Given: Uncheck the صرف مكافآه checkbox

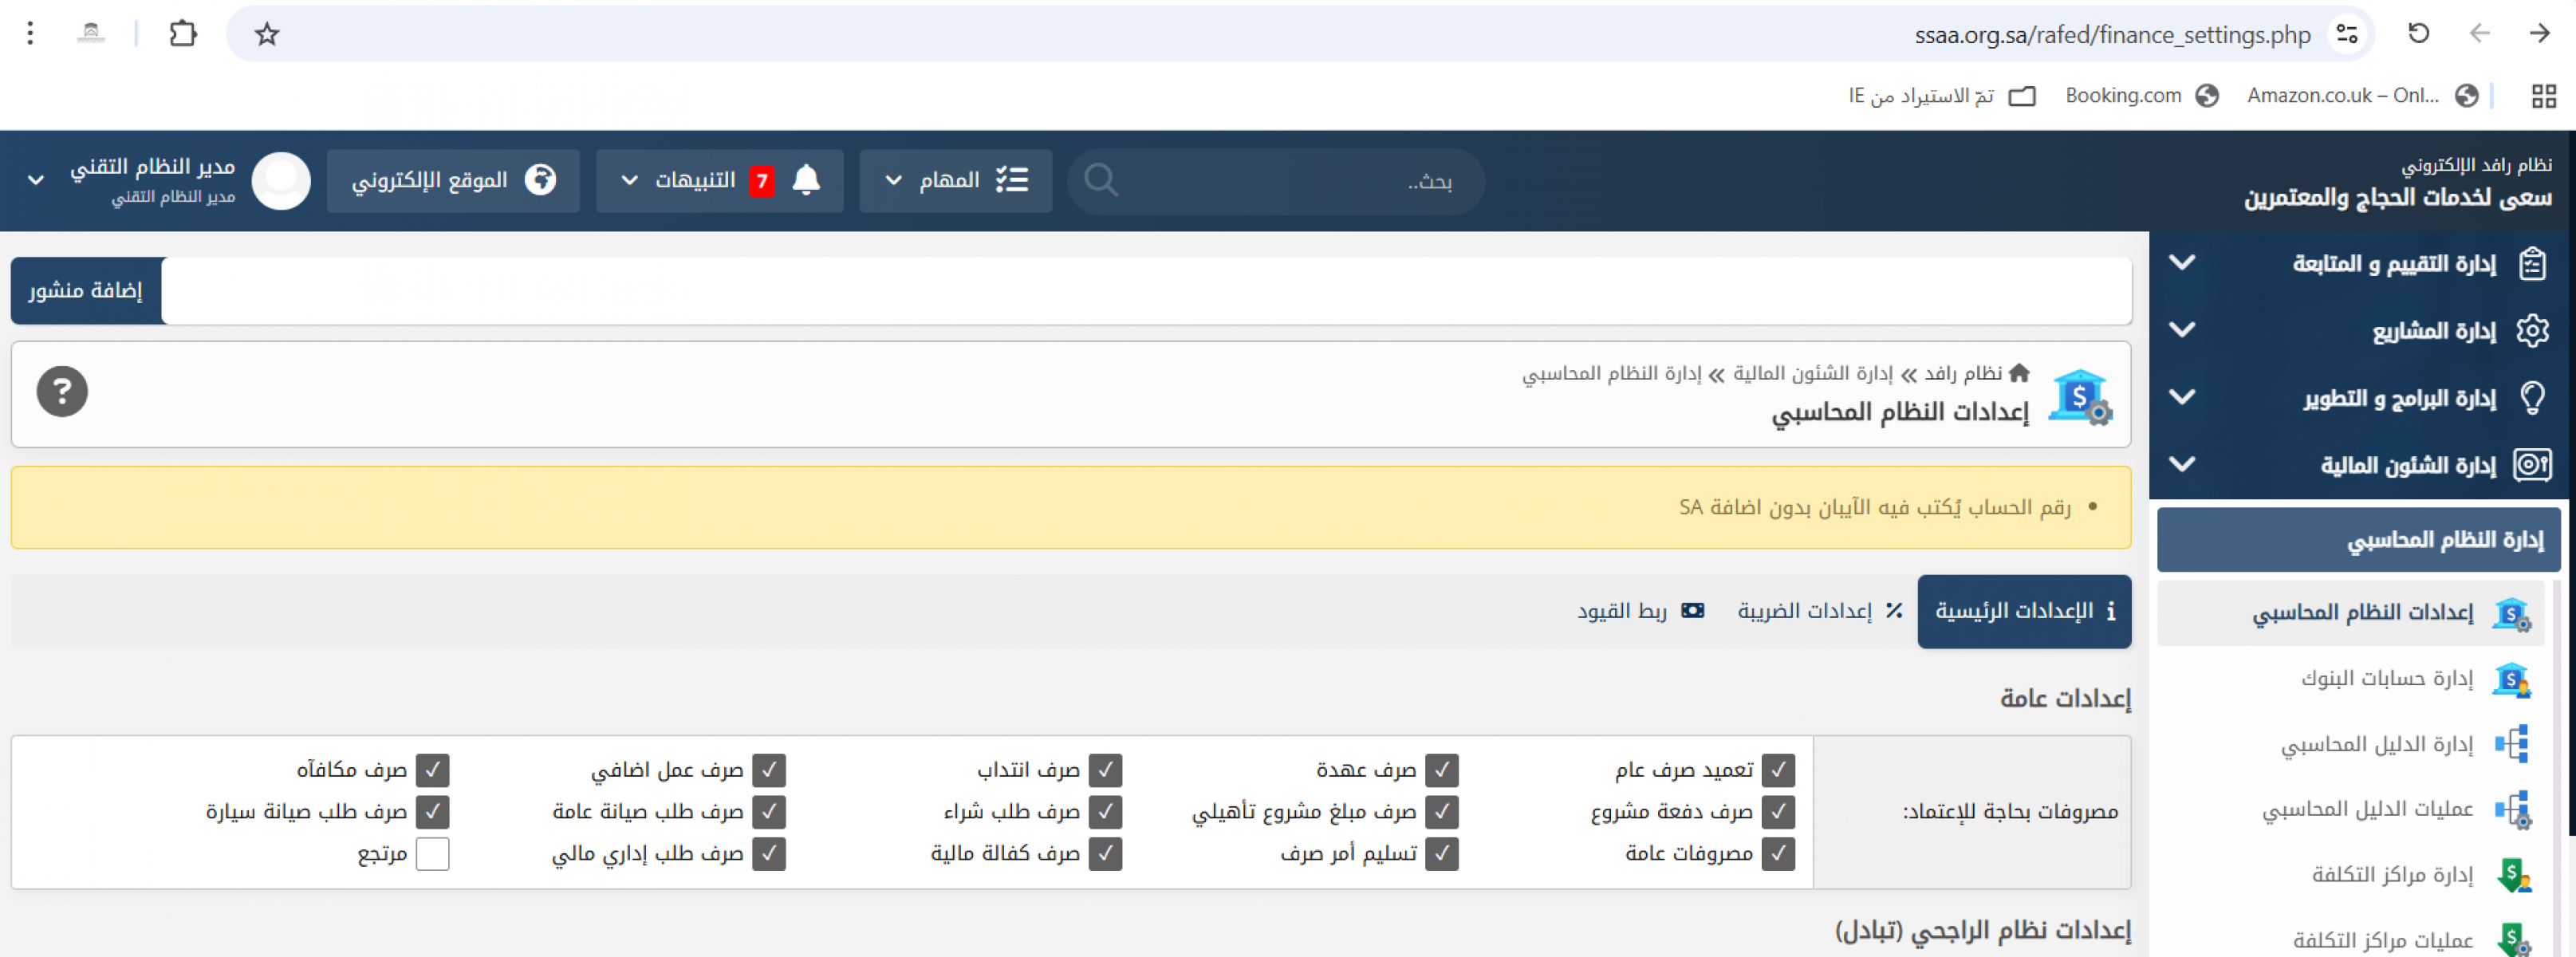Looking at the screenshot, I should coord(432,770).
